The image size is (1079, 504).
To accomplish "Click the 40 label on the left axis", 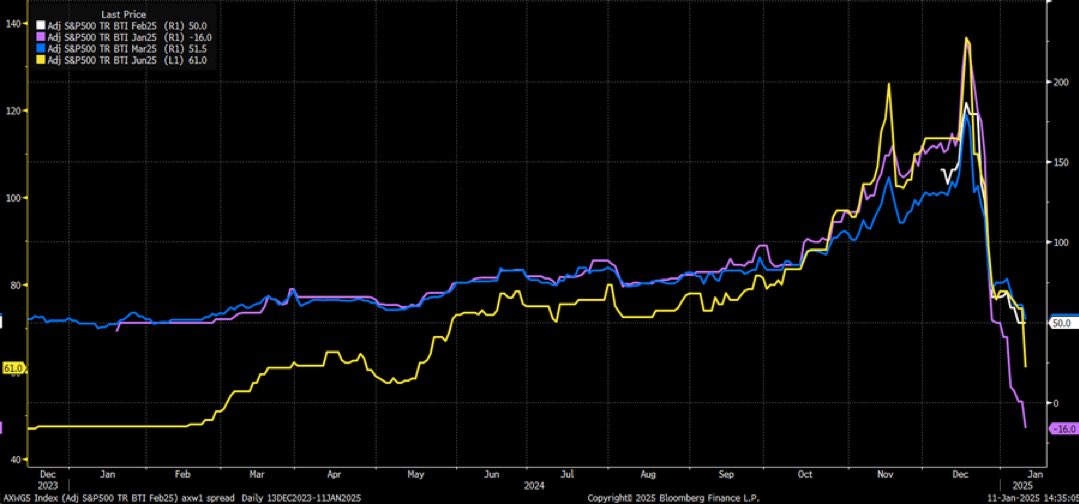I will click(14, 459).
